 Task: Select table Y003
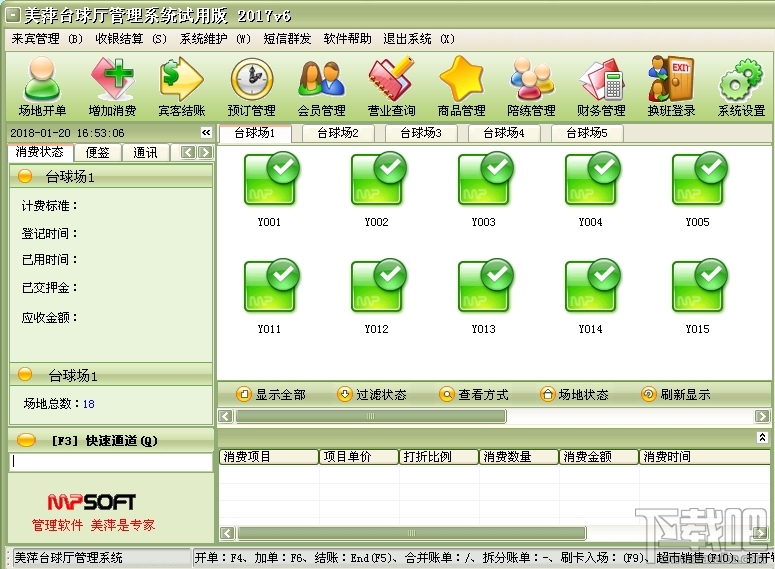pos(484,189)
